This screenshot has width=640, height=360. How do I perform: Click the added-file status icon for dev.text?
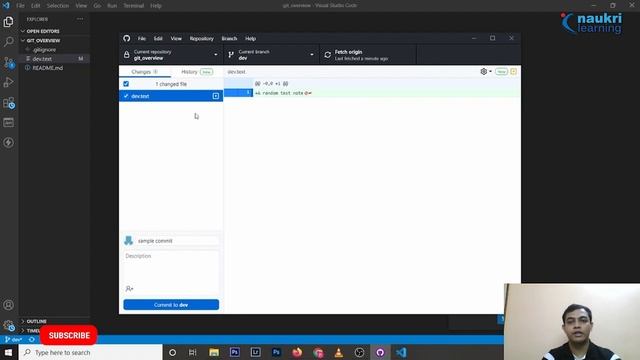[x=216, y=96]
